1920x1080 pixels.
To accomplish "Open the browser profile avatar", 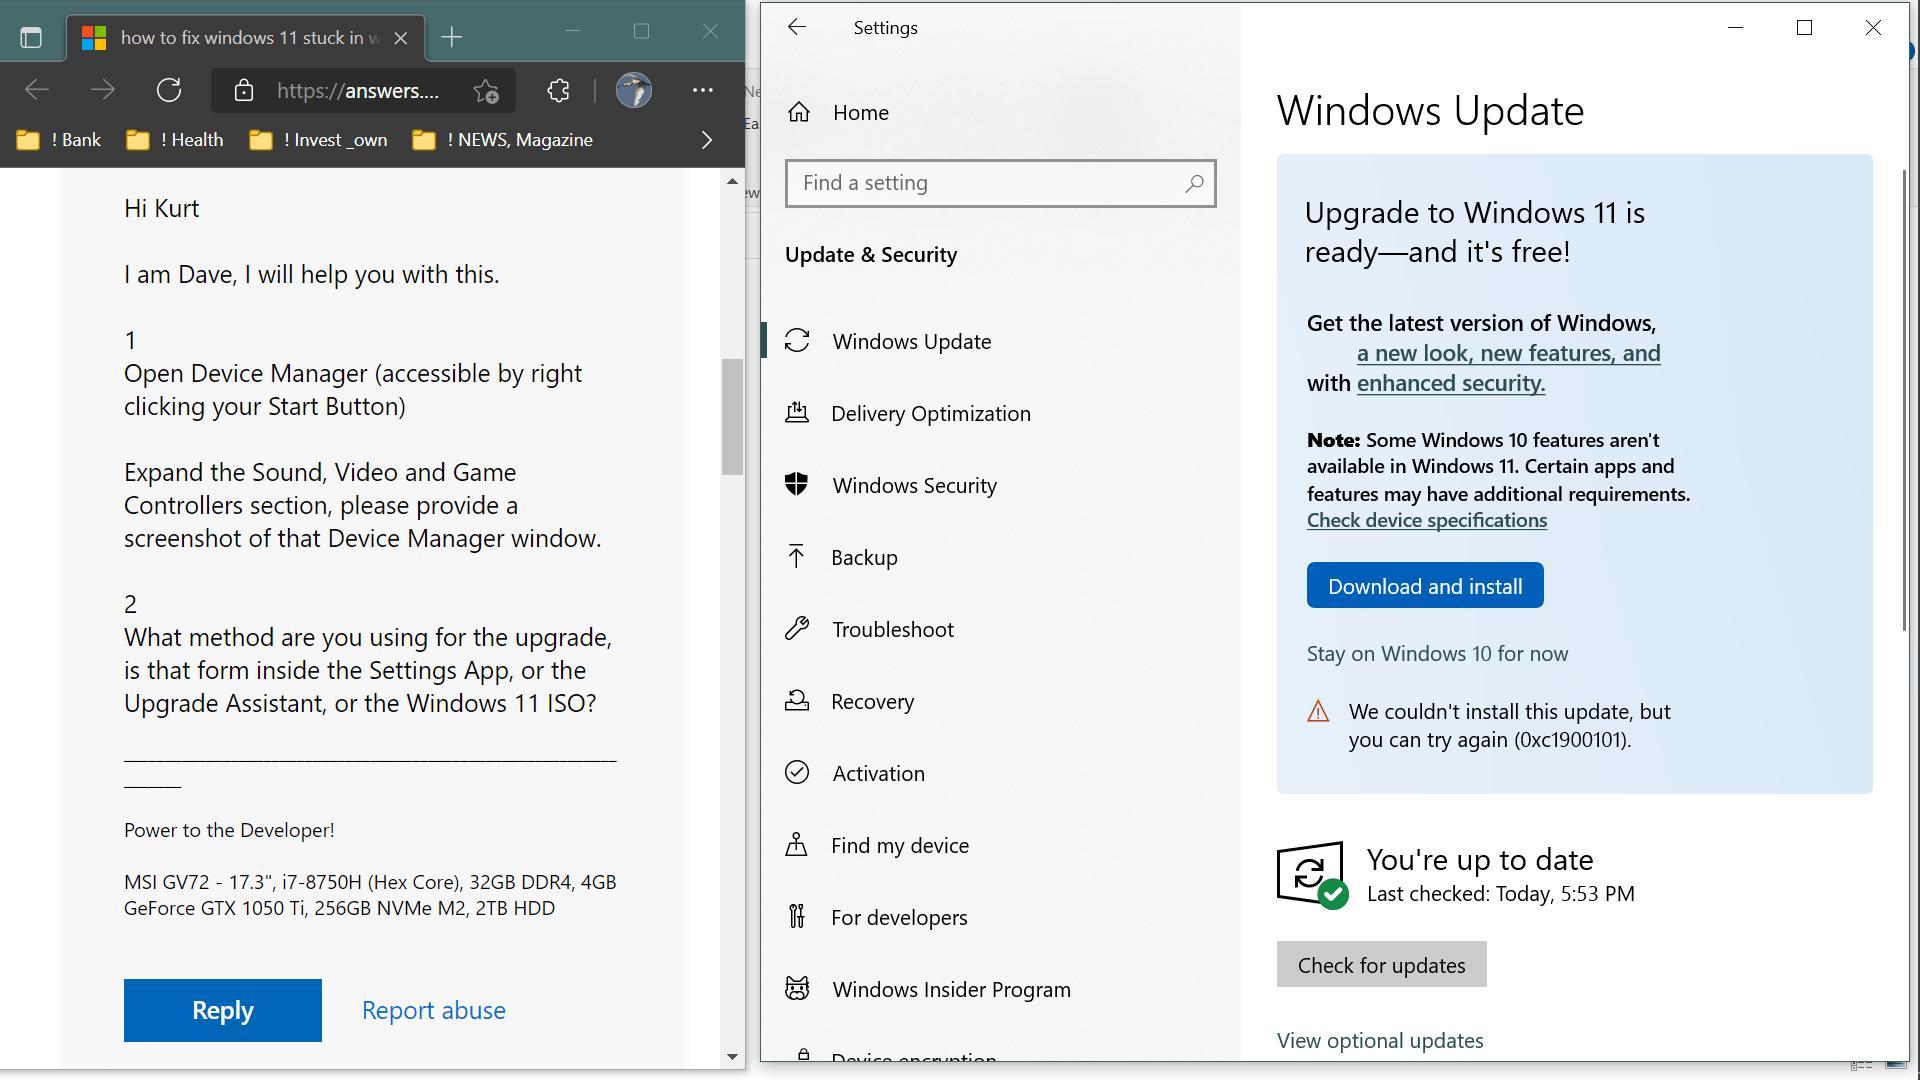I will pos(634,91).
